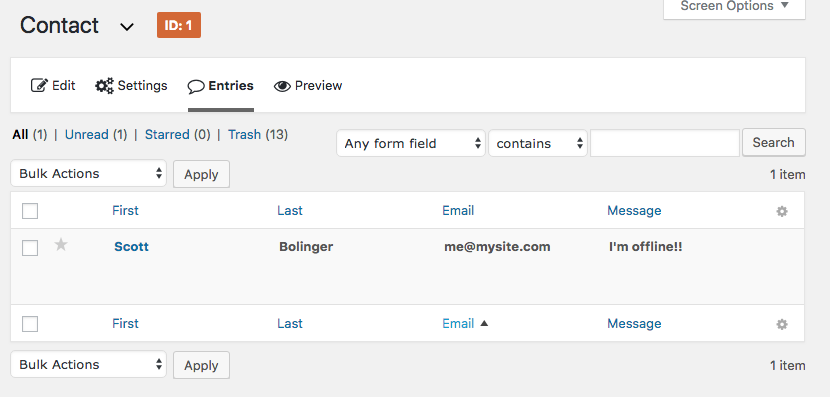Click the Preview eye icon
Screen dimensions: 830x397
[x=282, y=86]
